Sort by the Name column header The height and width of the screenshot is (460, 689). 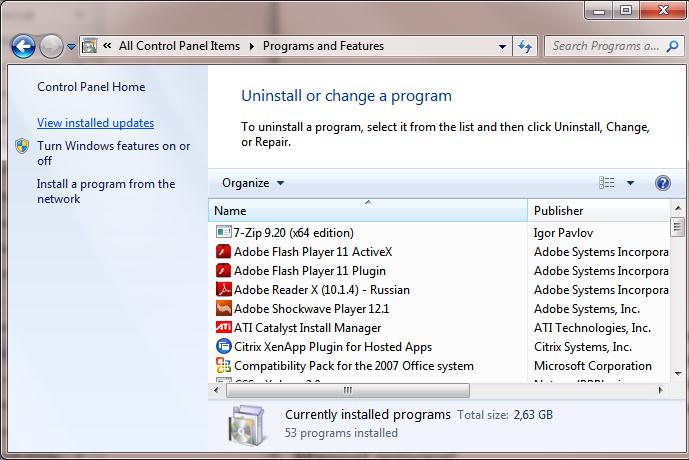pyautogui.click(x=368, y=210)
